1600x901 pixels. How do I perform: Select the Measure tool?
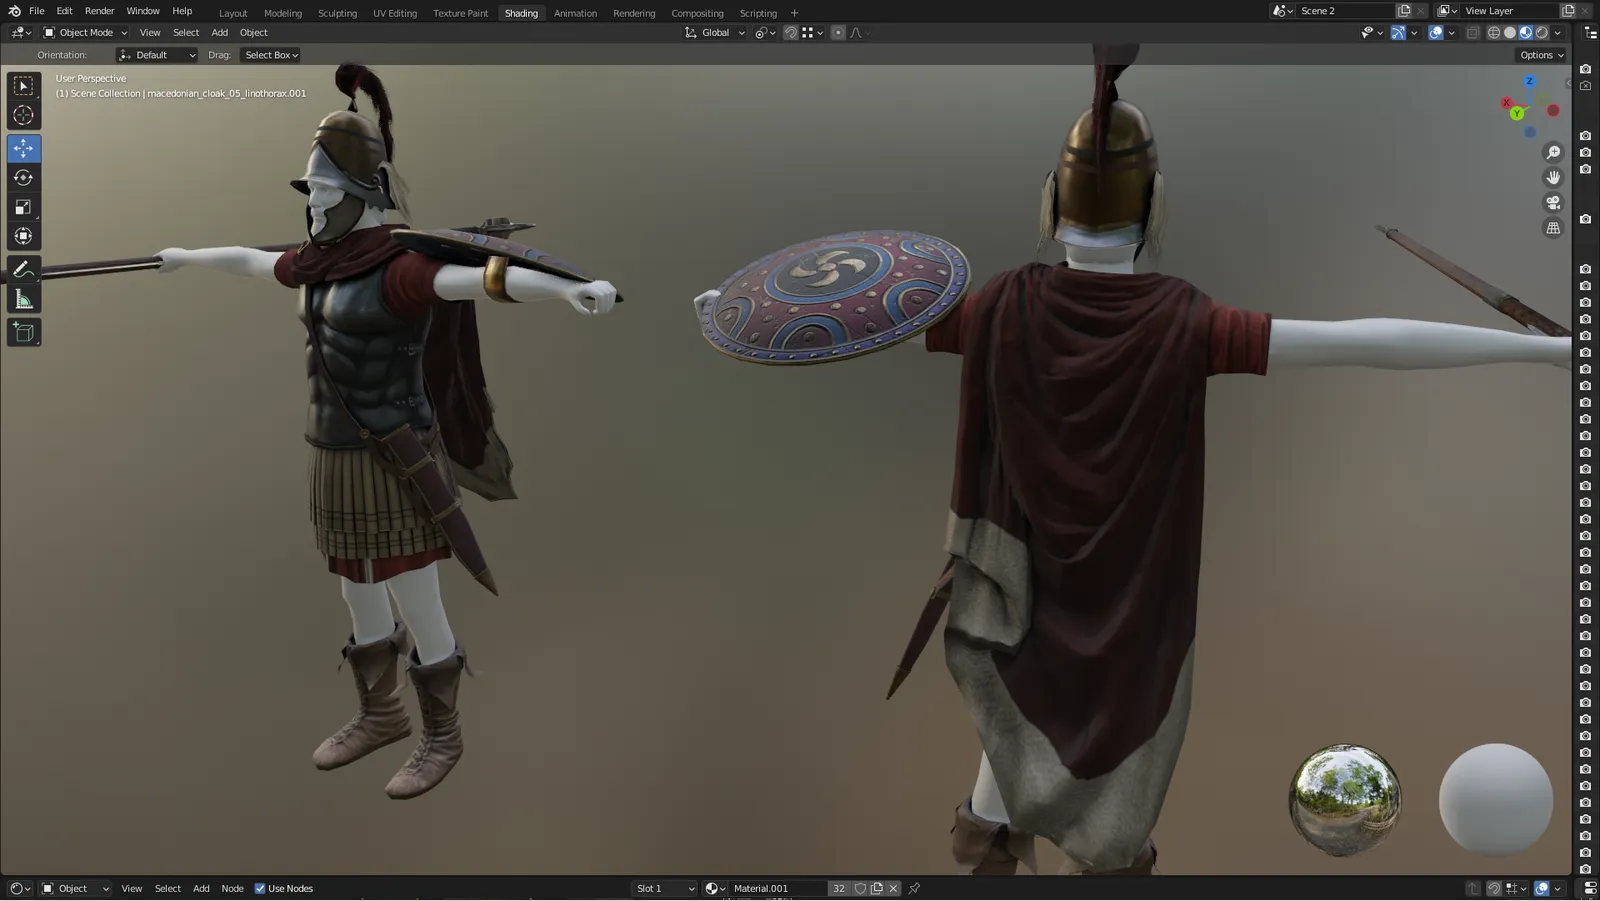pos(23,299)
